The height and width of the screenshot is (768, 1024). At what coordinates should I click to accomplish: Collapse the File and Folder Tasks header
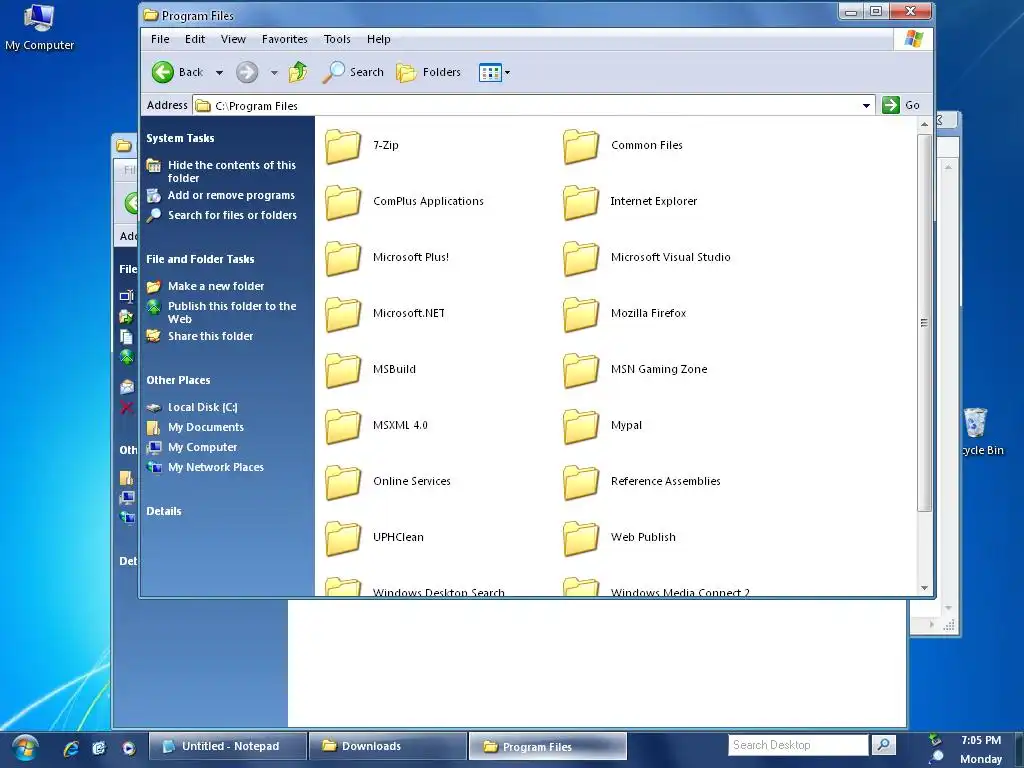(200, 259)
